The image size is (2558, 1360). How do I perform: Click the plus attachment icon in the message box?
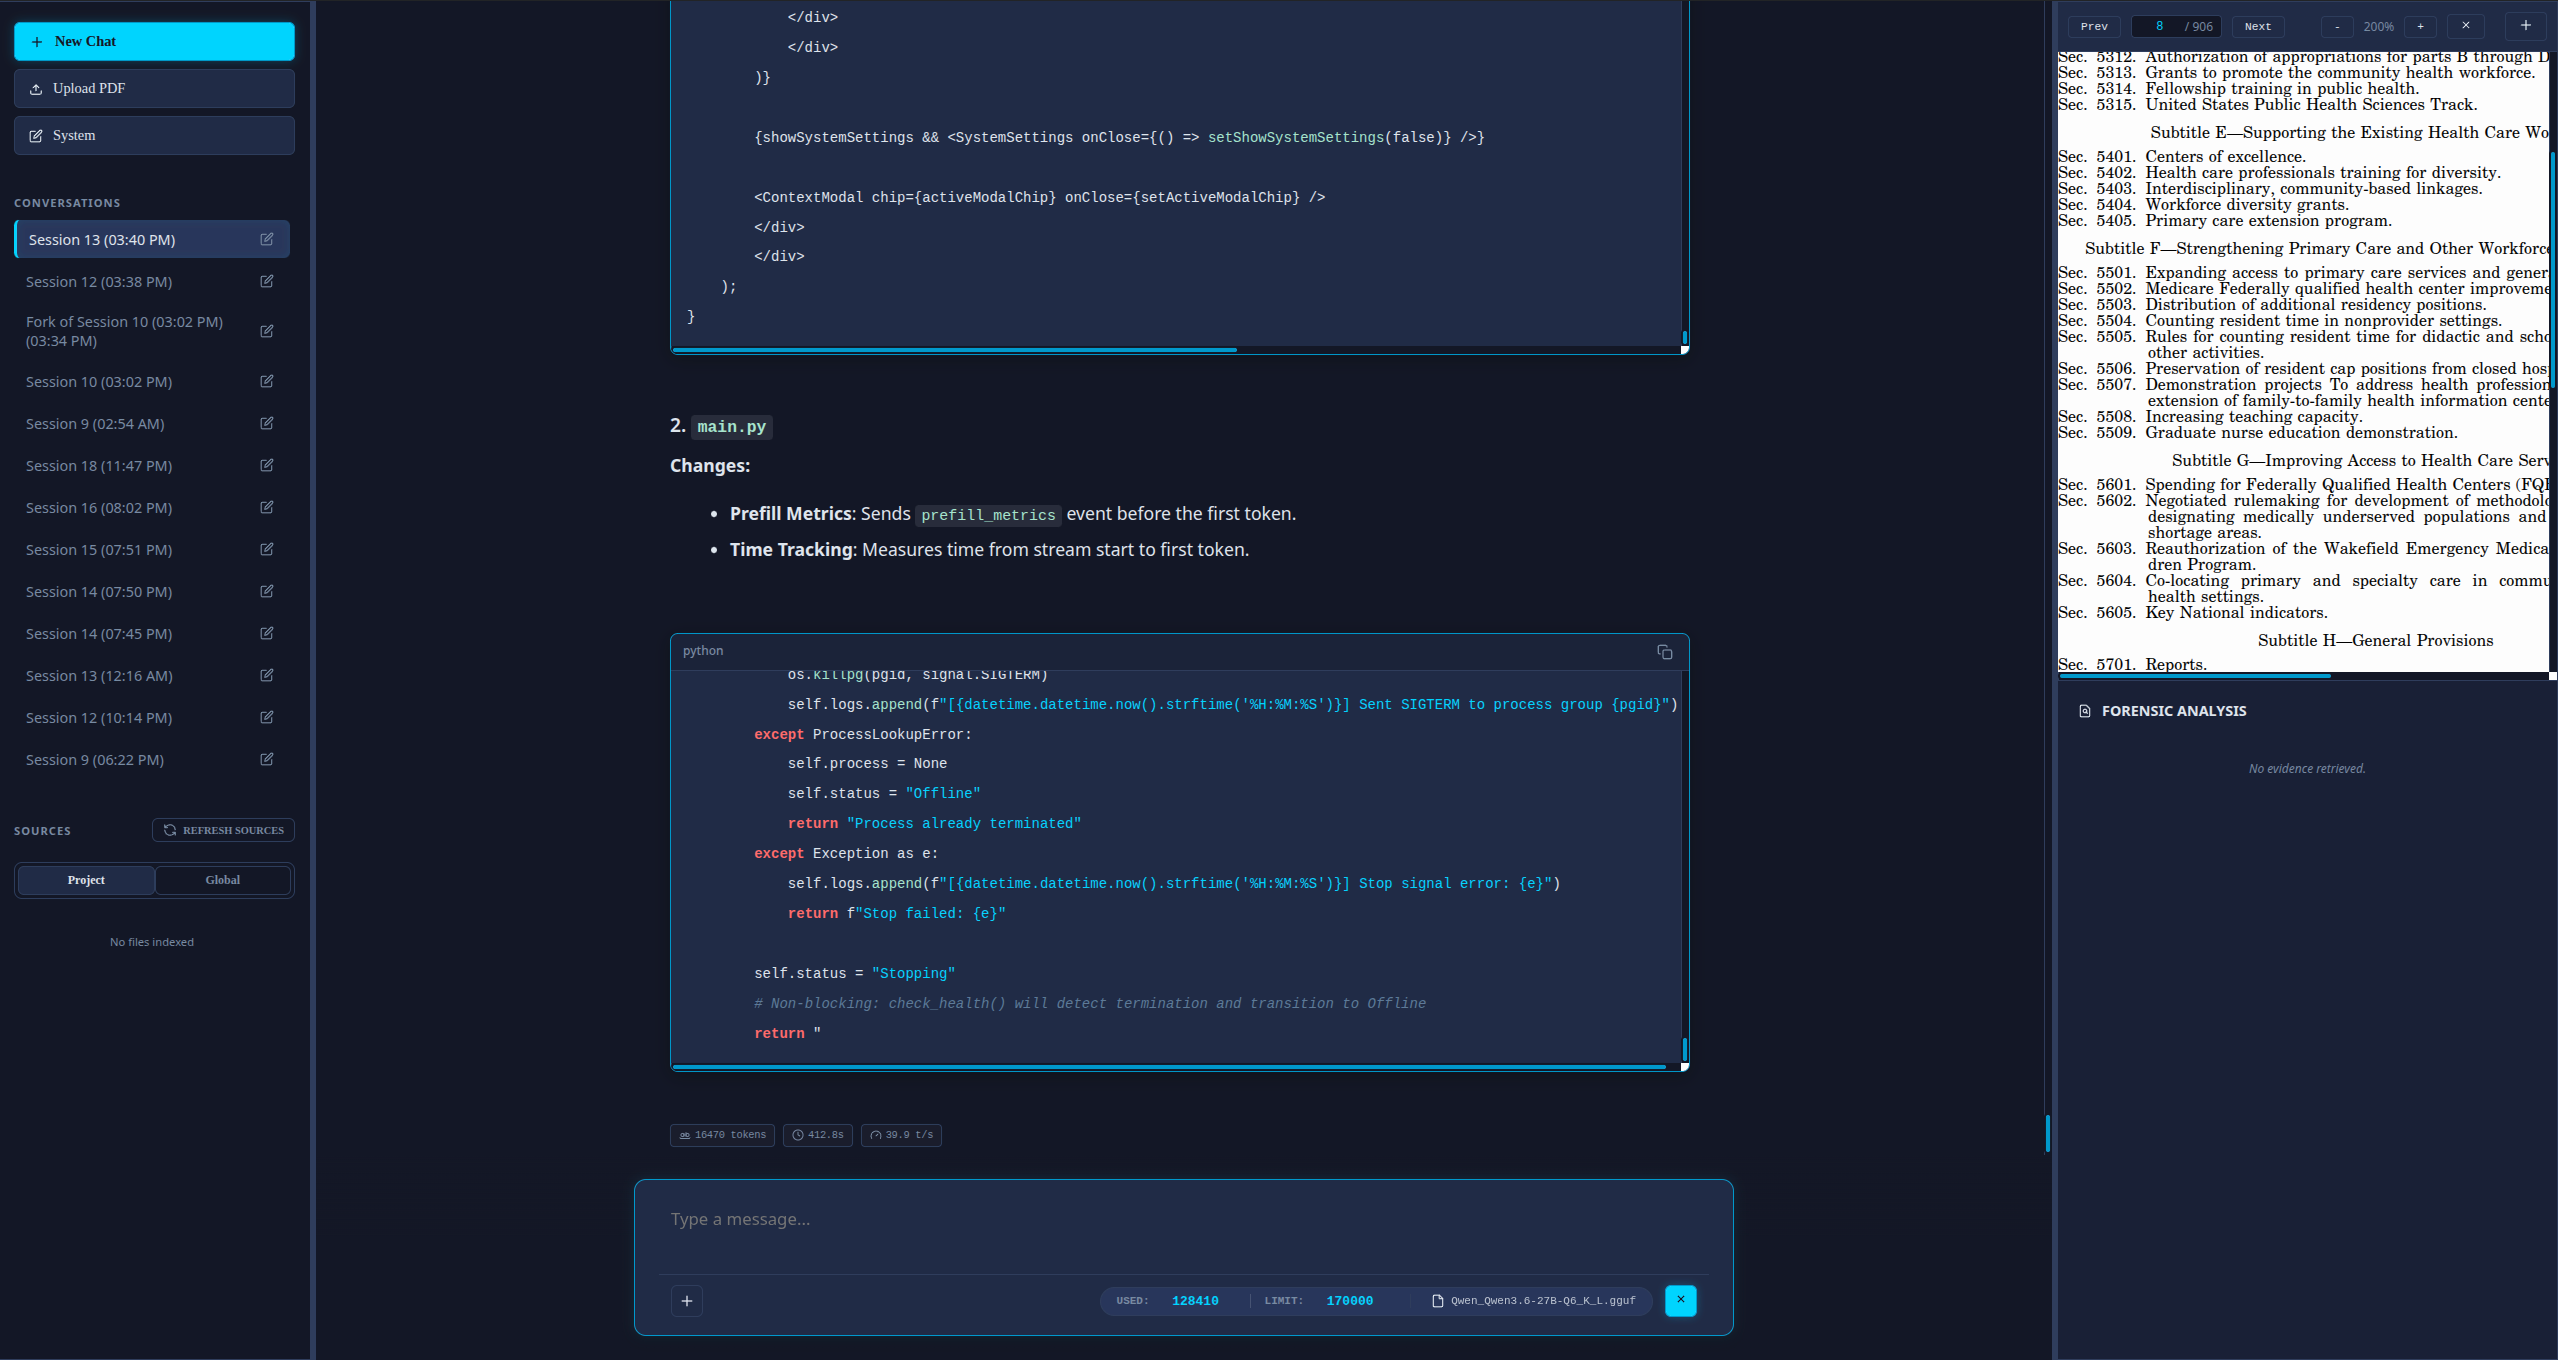pos(687,1301)
